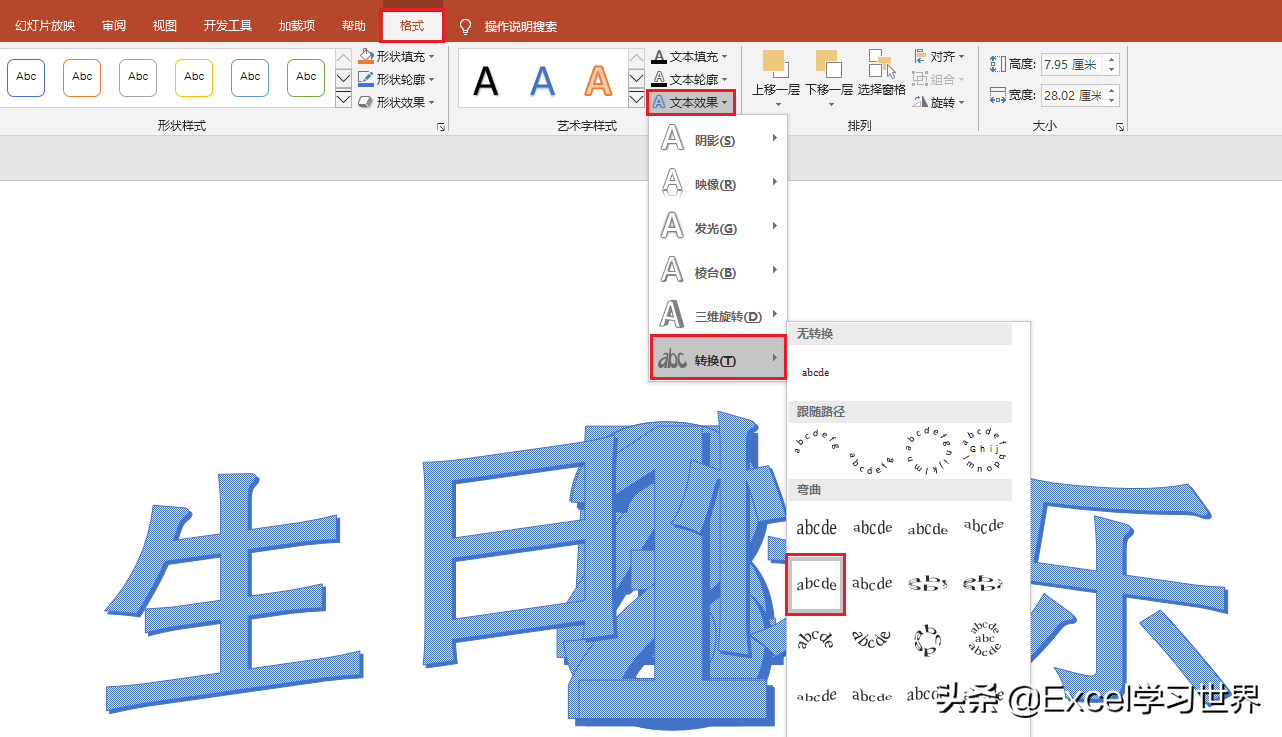Open the 格式 ribbon tab
The height and width of the screenshot is (737, 1282).
click(412, 26)
